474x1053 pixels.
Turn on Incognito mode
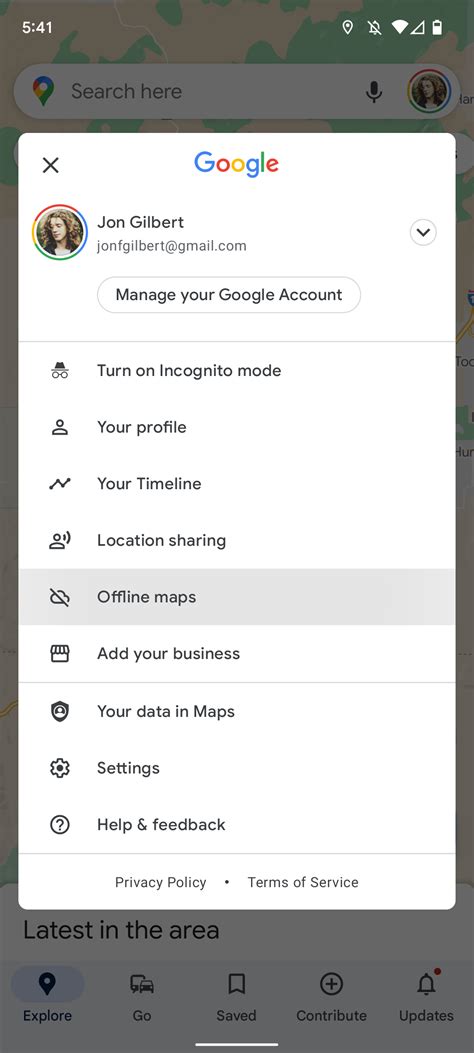(x=237, y=371)
